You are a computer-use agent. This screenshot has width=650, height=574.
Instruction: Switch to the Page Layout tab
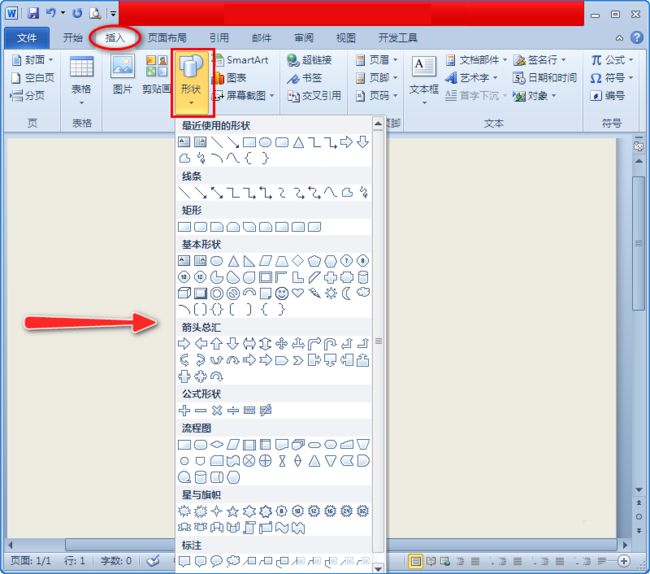[x=167, y=38]
